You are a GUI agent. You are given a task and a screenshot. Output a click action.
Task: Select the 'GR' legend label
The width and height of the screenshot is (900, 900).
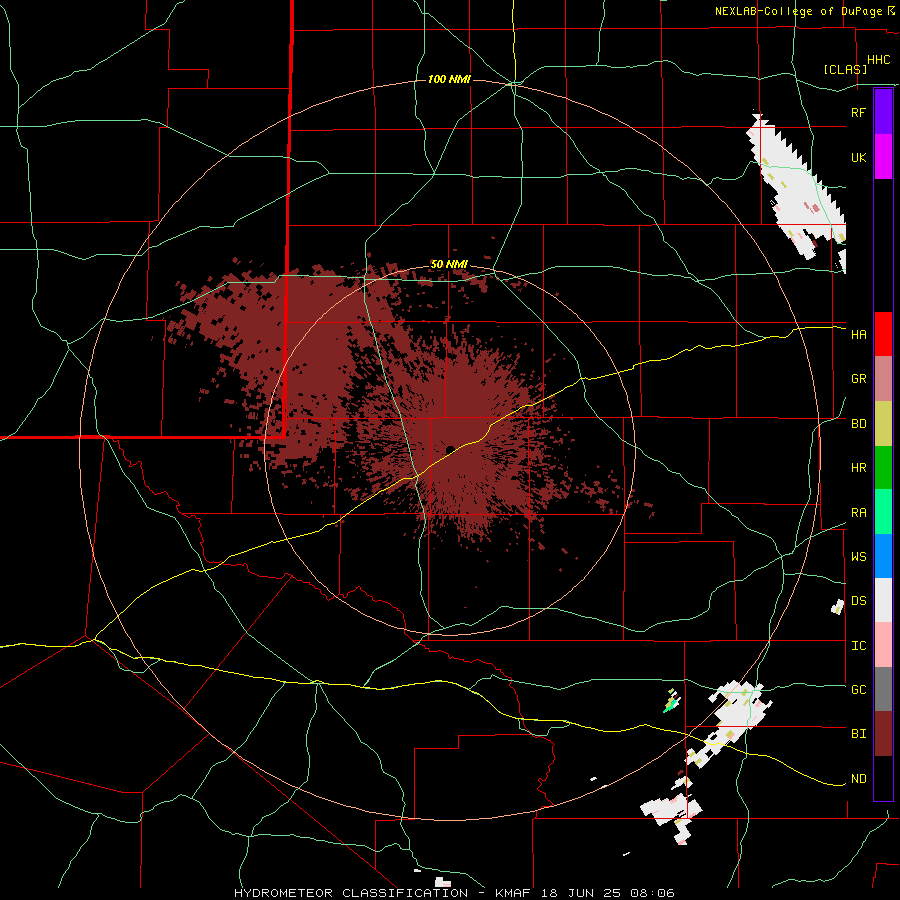[858, 379]
